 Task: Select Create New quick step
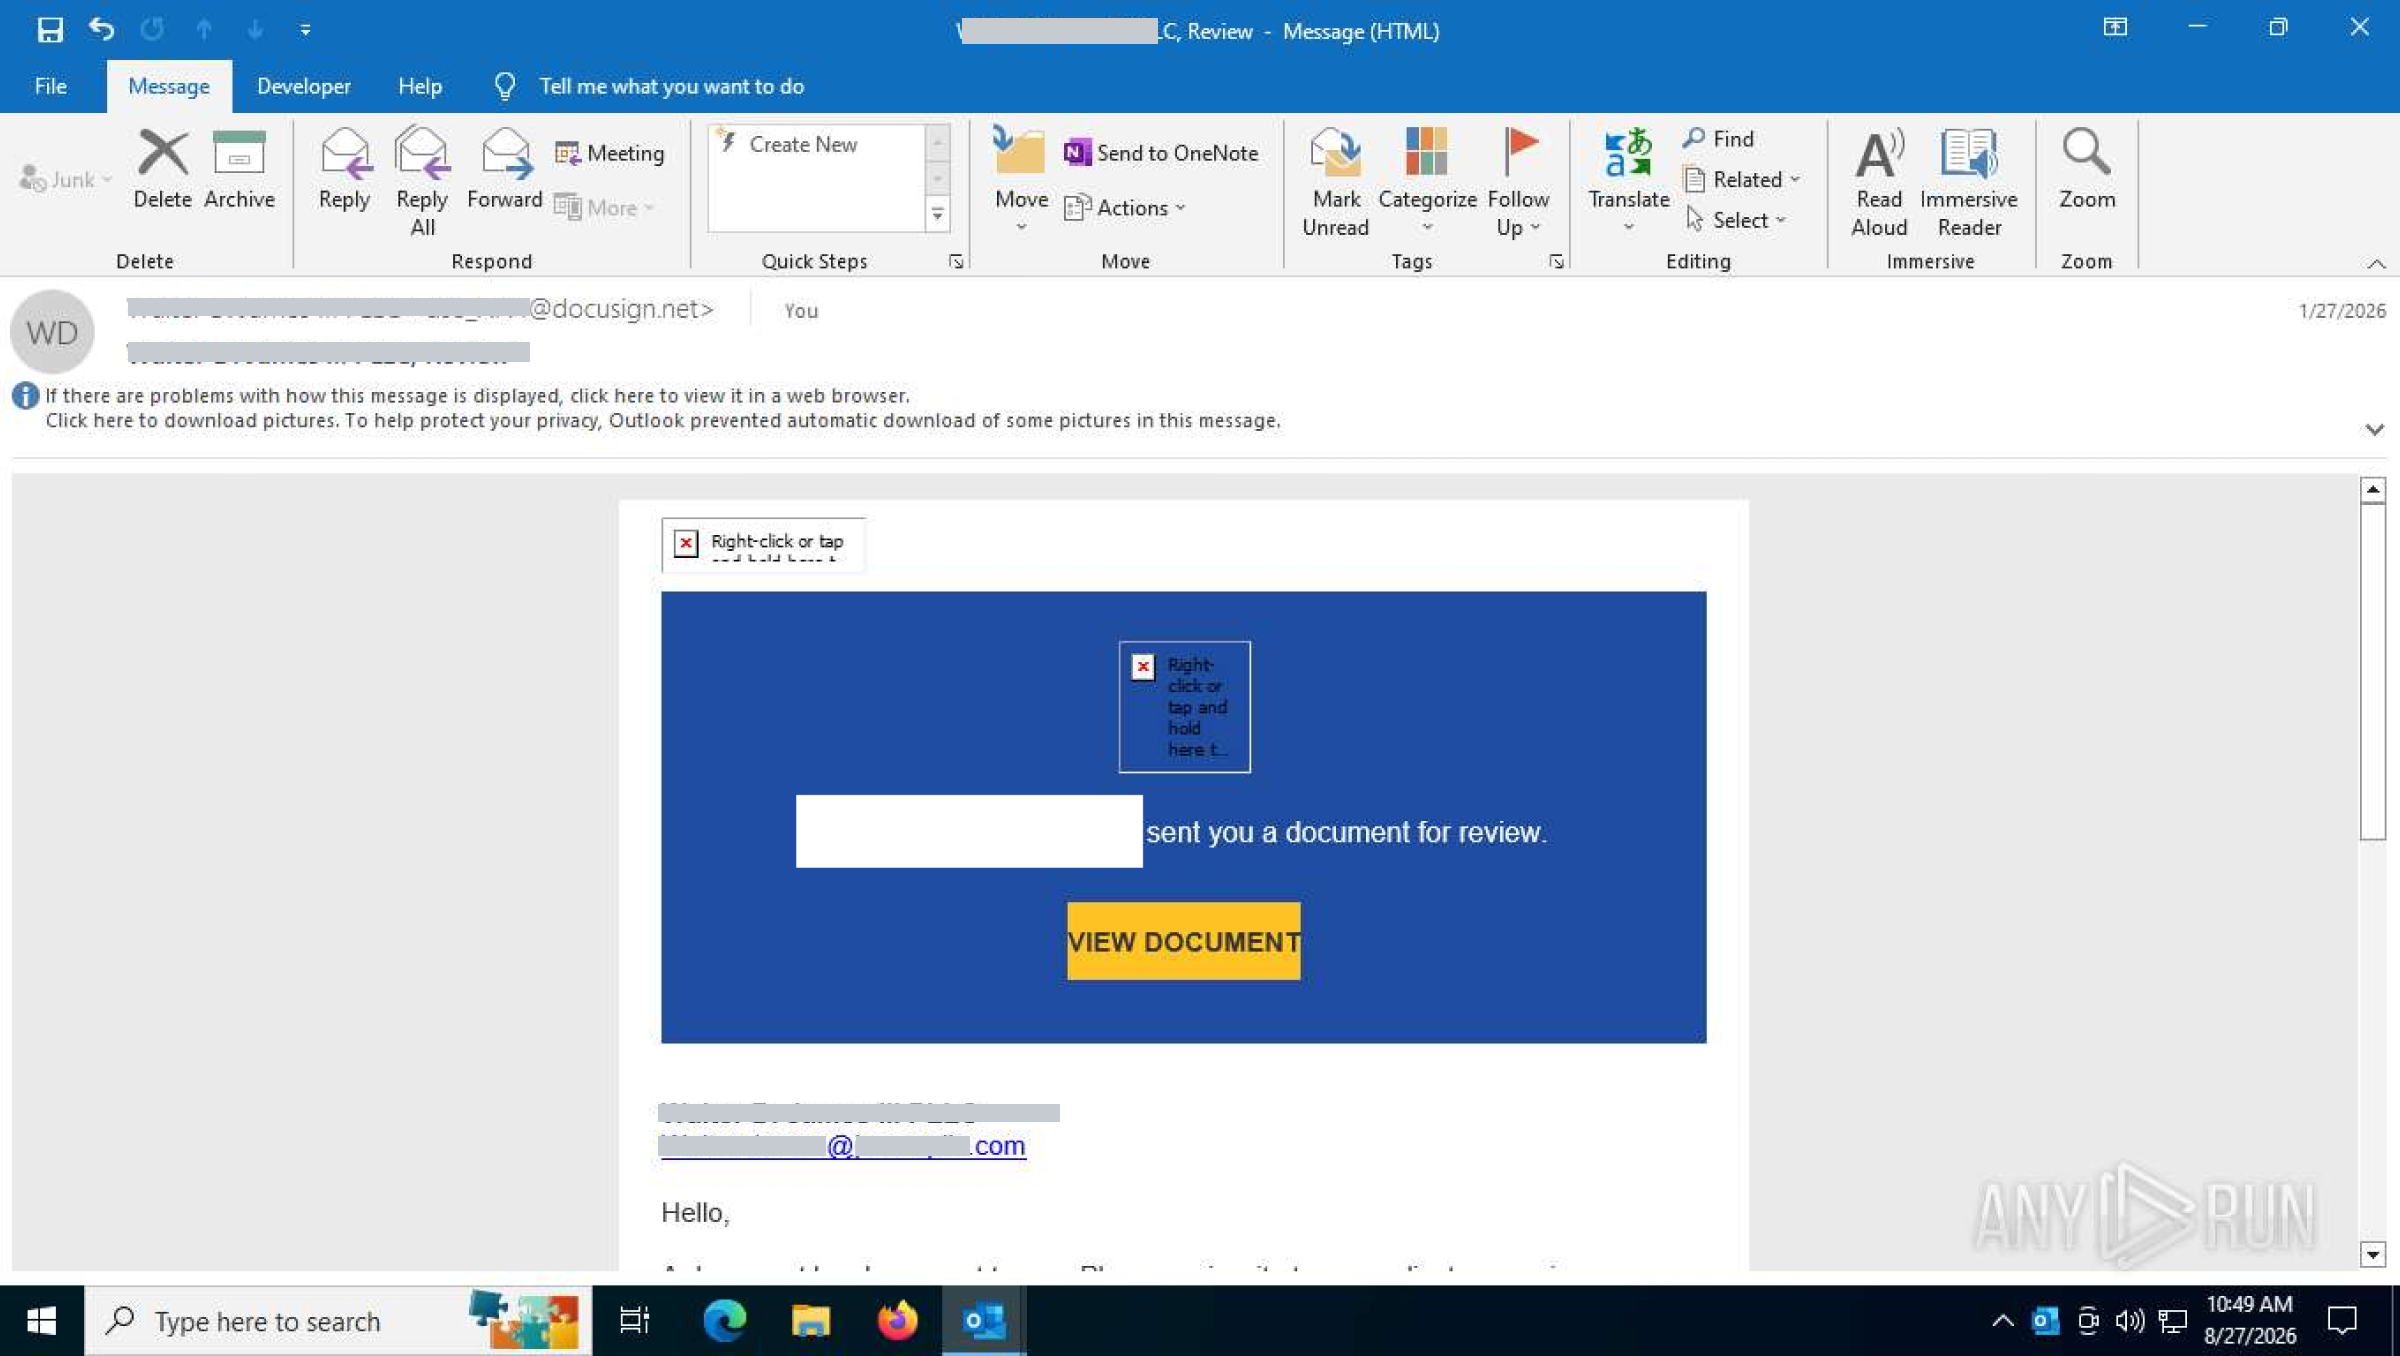tap(803, 144)
